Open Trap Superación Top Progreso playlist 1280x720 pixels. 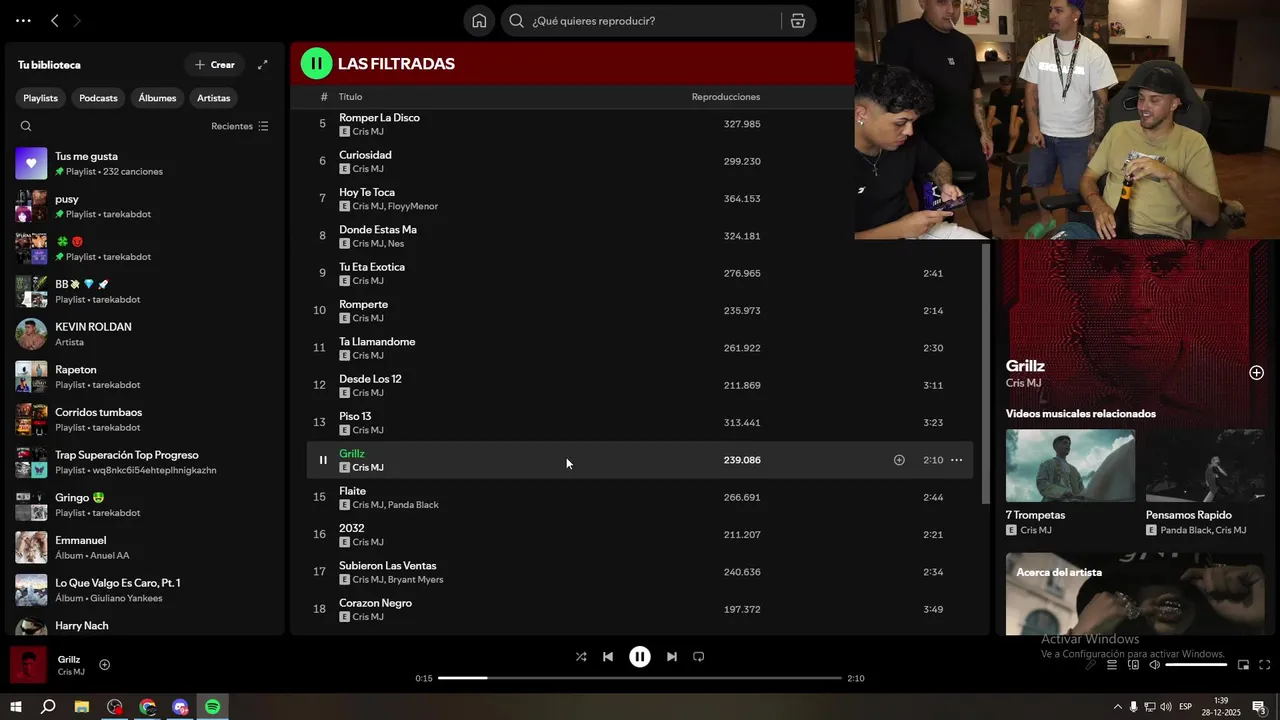[145, 462]
